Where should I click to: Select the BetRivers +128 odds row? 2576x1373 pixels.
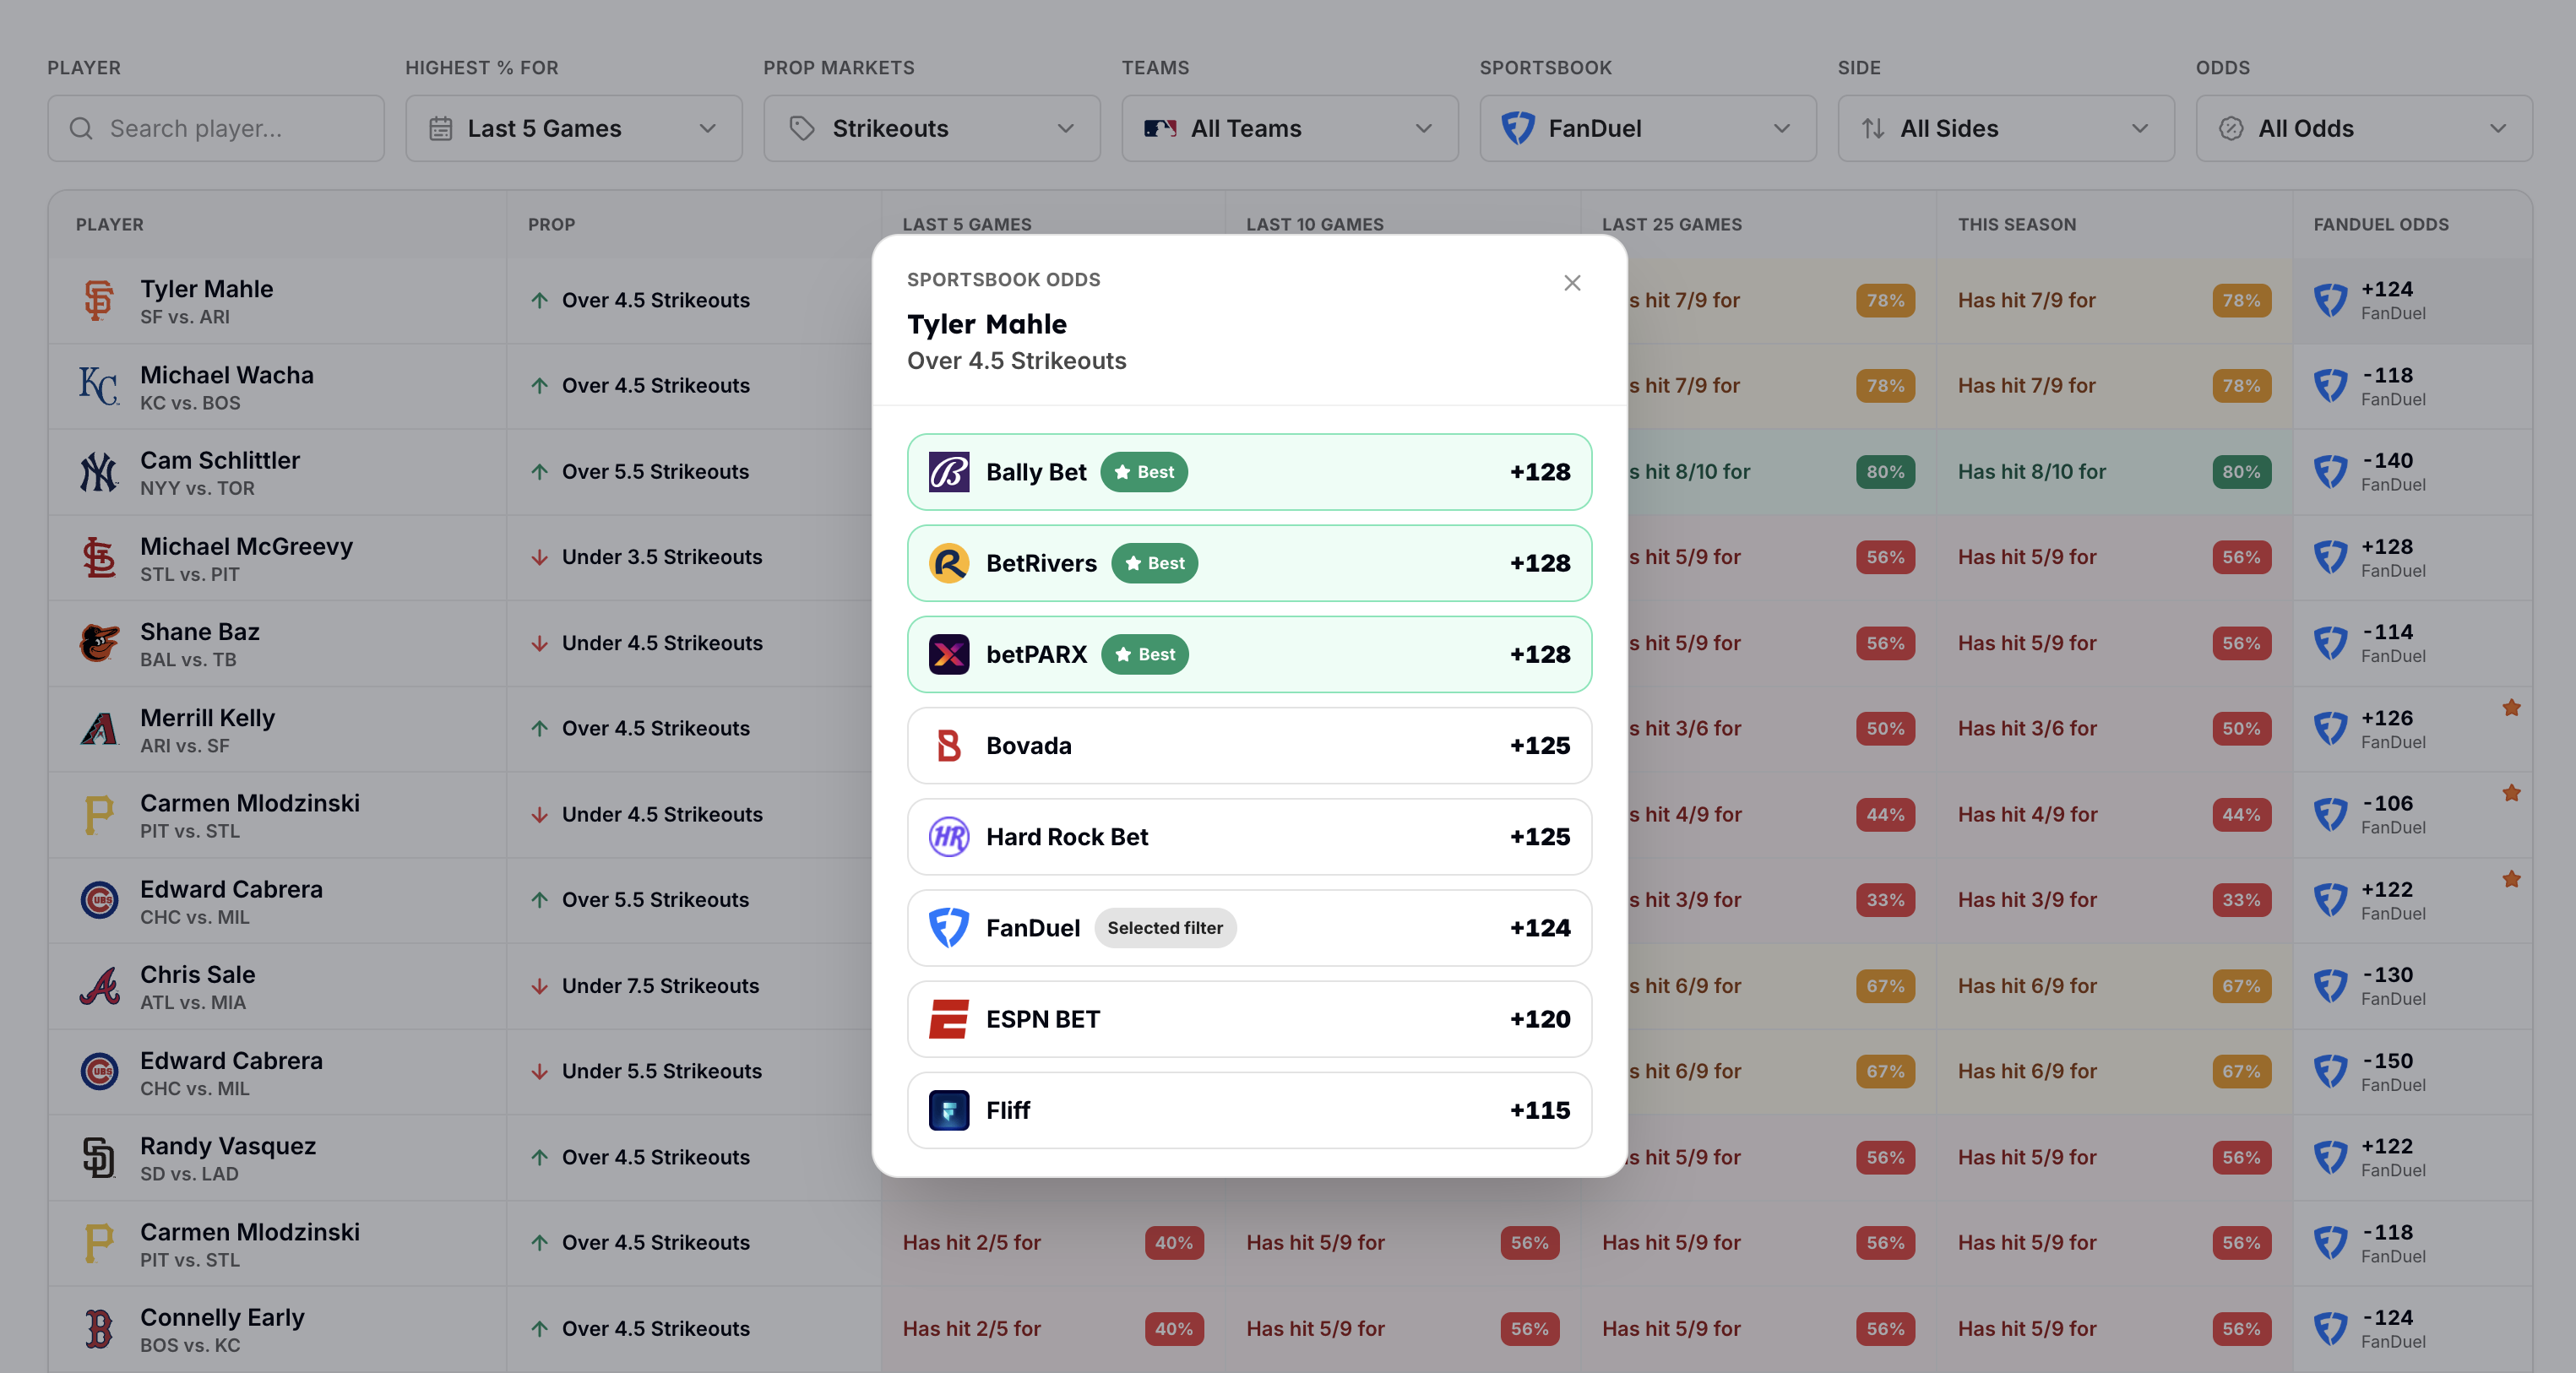[1249, 563]
